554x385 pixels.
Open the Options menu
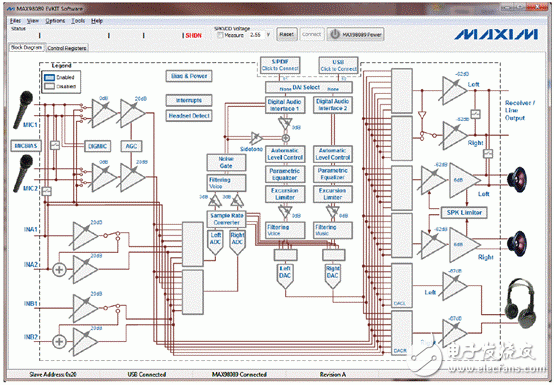coord(55,21)
